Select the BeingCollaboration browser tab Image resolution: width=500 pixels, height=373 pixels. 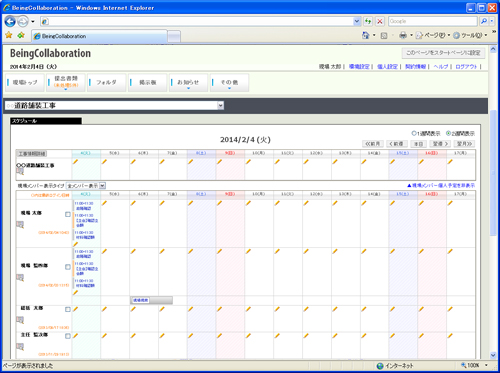[x=99, y=36]
